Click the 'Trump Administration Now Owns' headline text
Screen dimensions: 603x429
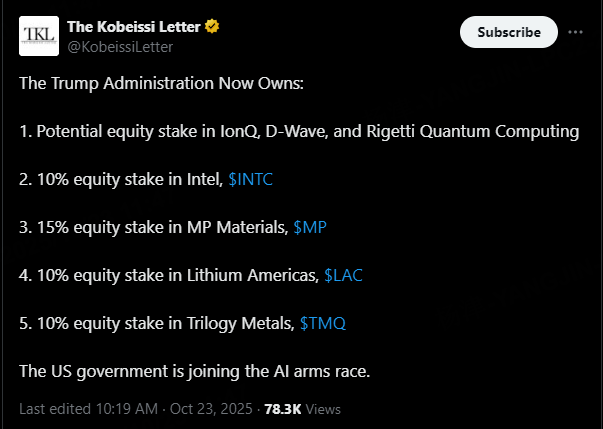[167, 83]
